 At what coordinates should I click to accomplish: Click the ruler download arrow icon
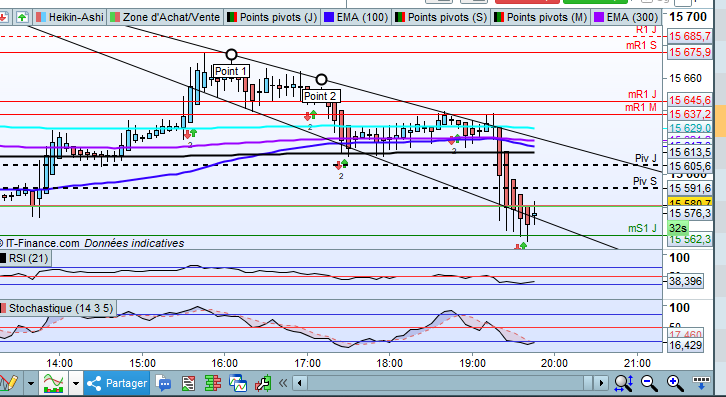click(x=701, y=383)
